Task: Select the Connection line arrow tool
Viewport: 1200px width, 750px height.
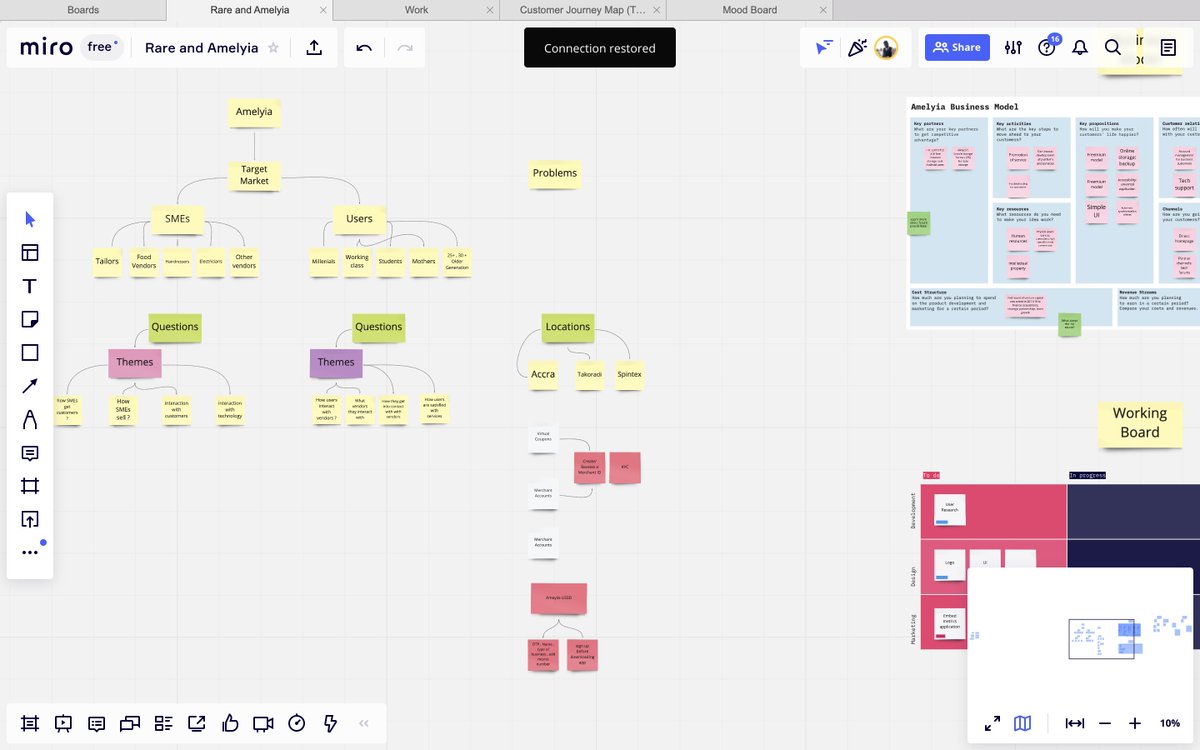Action: (x=30, y=386)
